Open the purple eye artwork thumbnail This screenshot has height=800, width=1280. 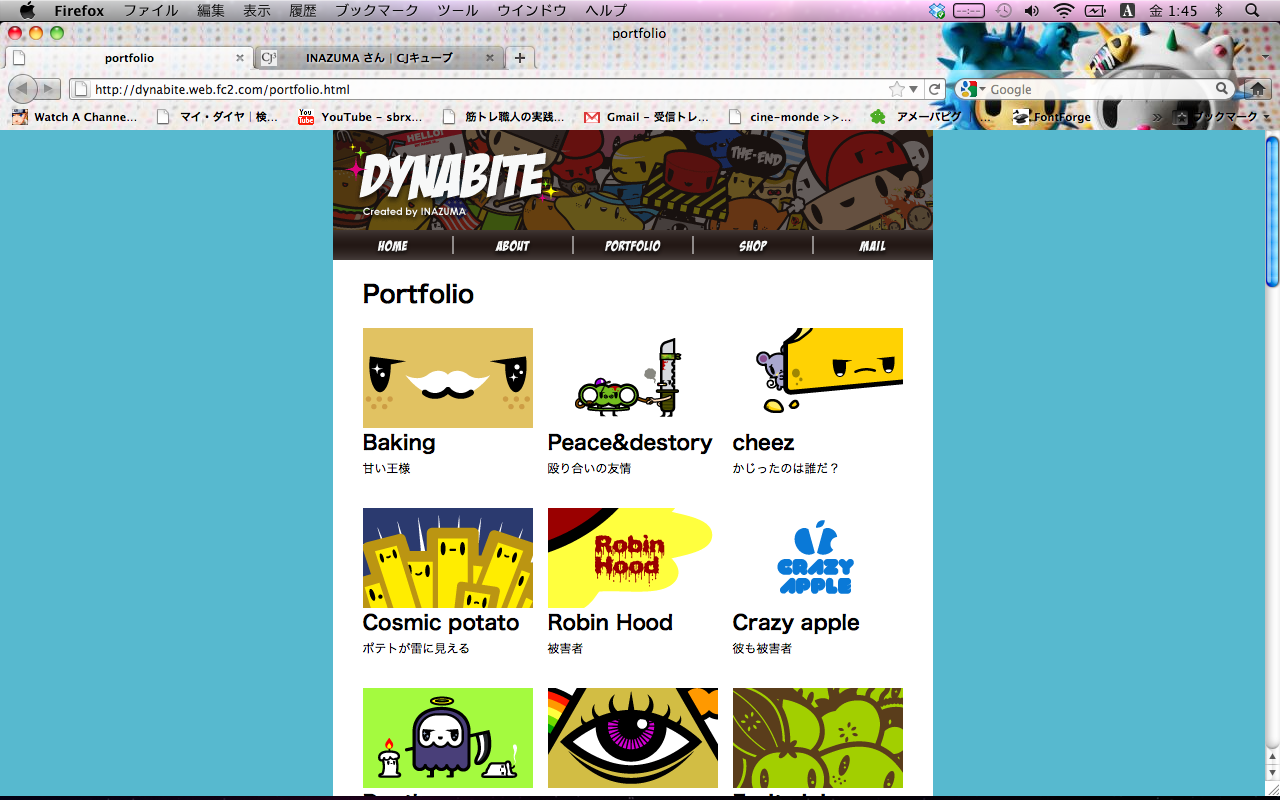(633, 738)
